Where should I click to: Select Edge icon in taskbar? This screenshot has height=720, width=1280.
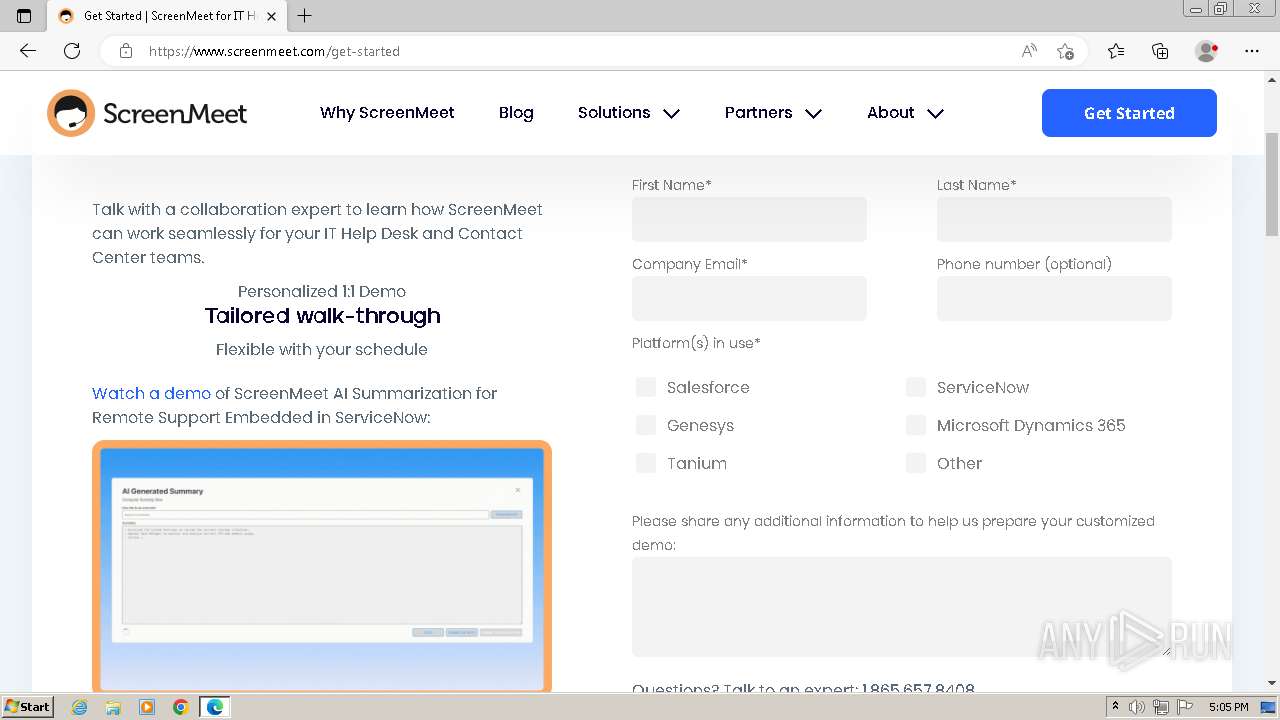coord(215,707)
